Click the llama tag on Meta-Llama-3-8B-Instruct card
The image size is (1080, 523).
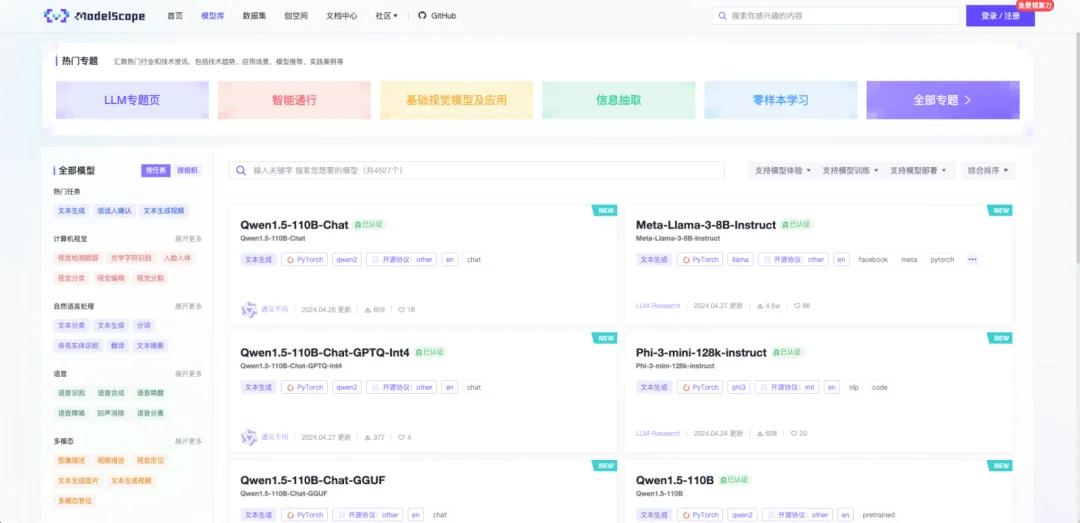point(740,260)
